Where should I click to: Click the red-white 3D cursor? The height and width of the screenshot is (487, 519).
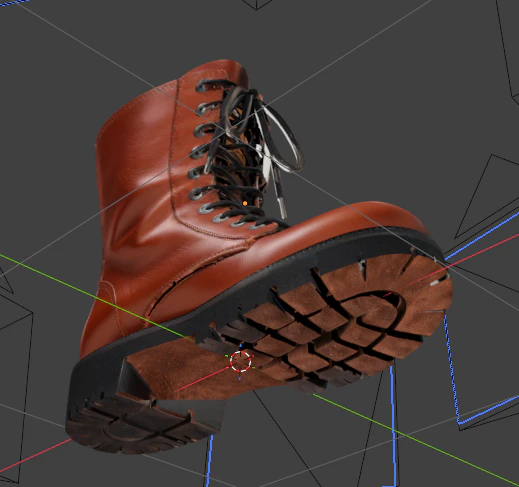(x=241, y=361)
